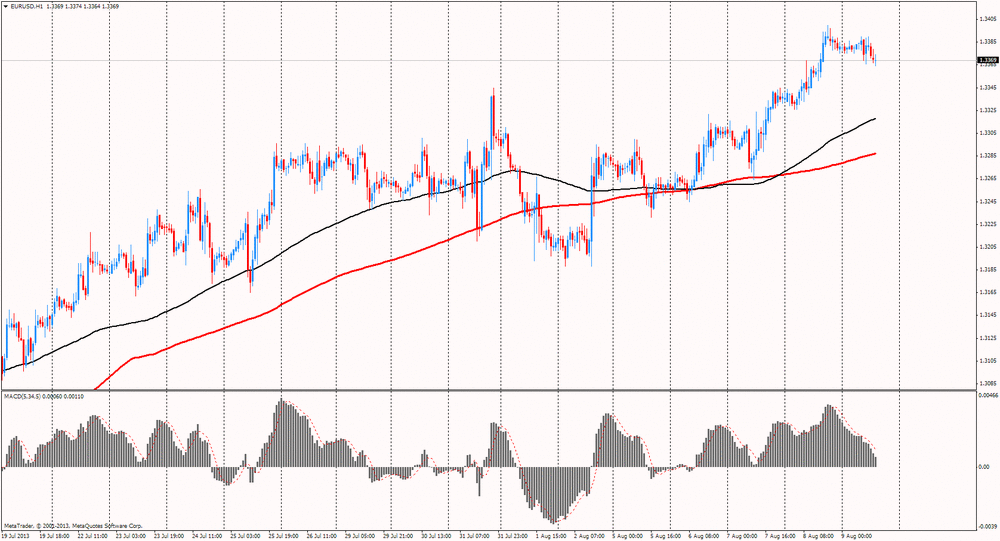This screenshot has height=541, width=1000.
Task: Click the small triangle before EURUSD.H1
Action: (x=5, y=6)
